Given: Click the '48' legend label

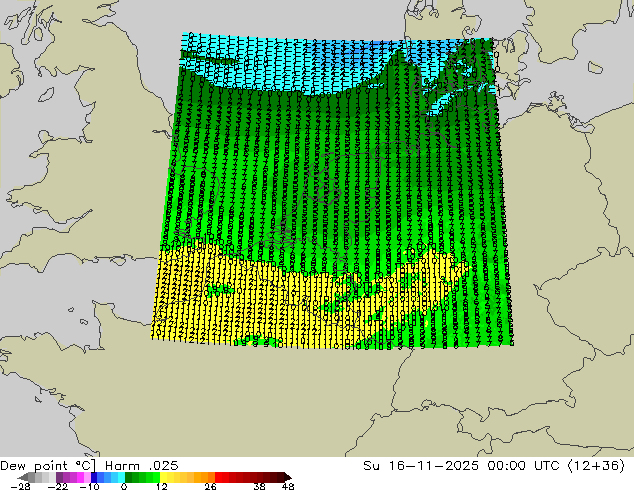Looking at the screenshot, I should coord(288,486).
